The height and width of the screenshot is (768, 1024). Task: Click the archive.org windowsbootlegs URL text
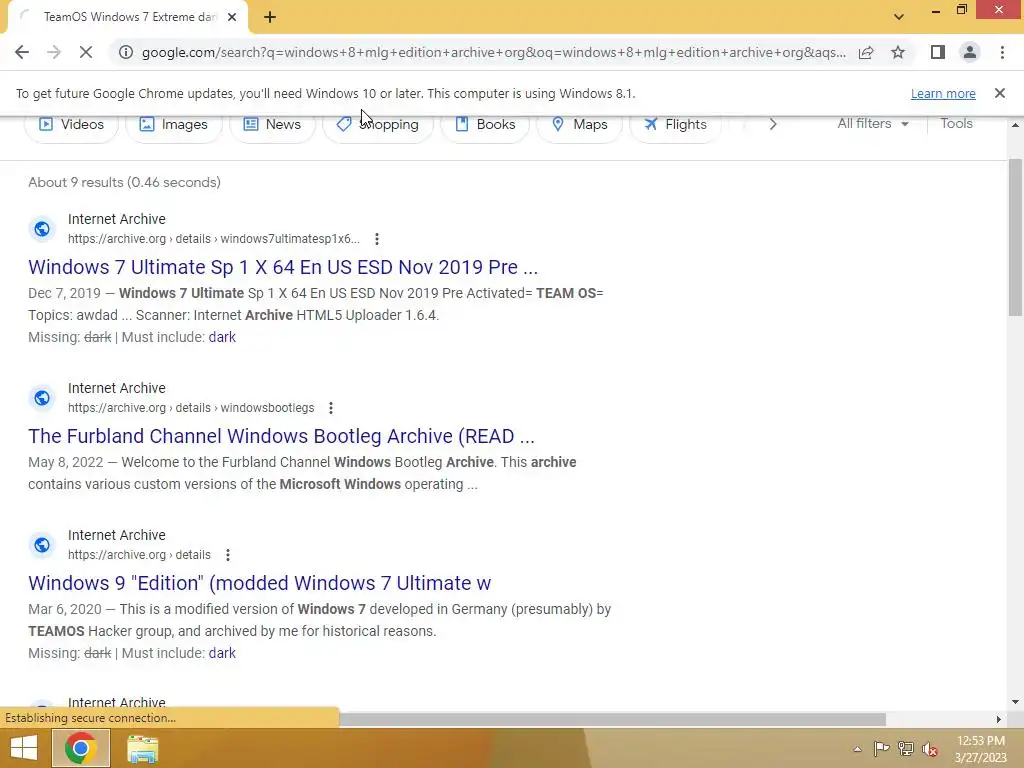pyautogui.click(x=191, y=408)
